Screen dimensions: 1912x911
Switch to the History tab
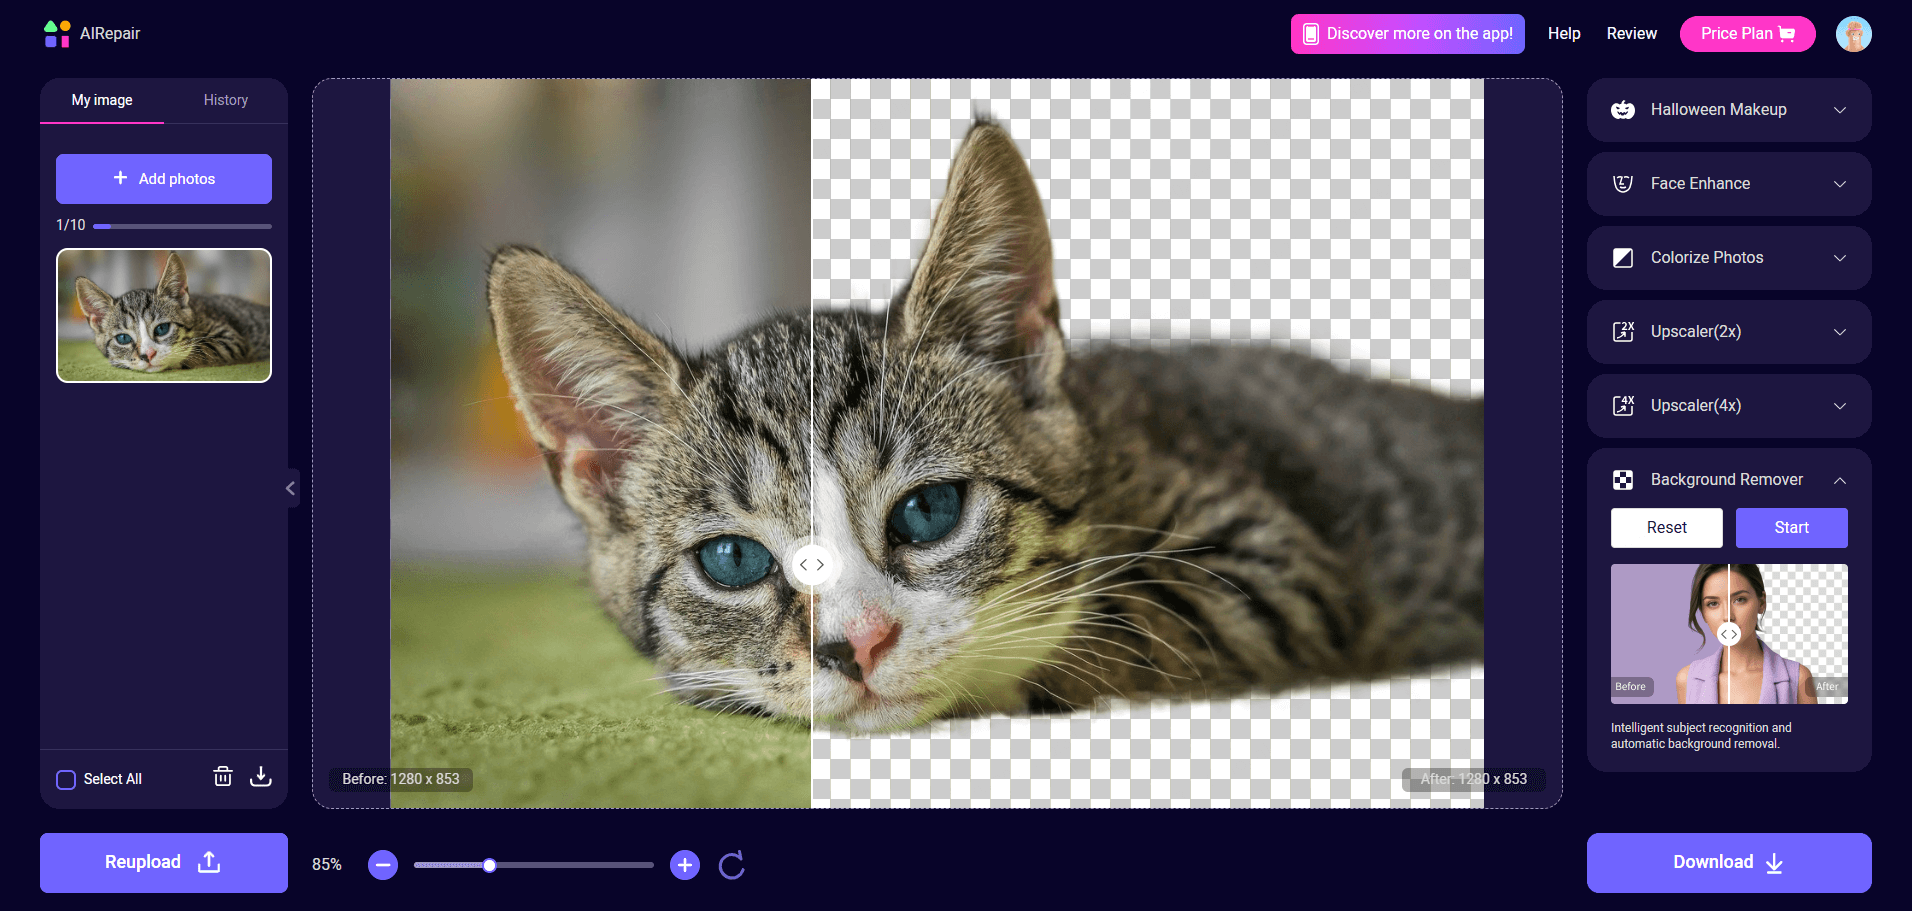(225, 100)
